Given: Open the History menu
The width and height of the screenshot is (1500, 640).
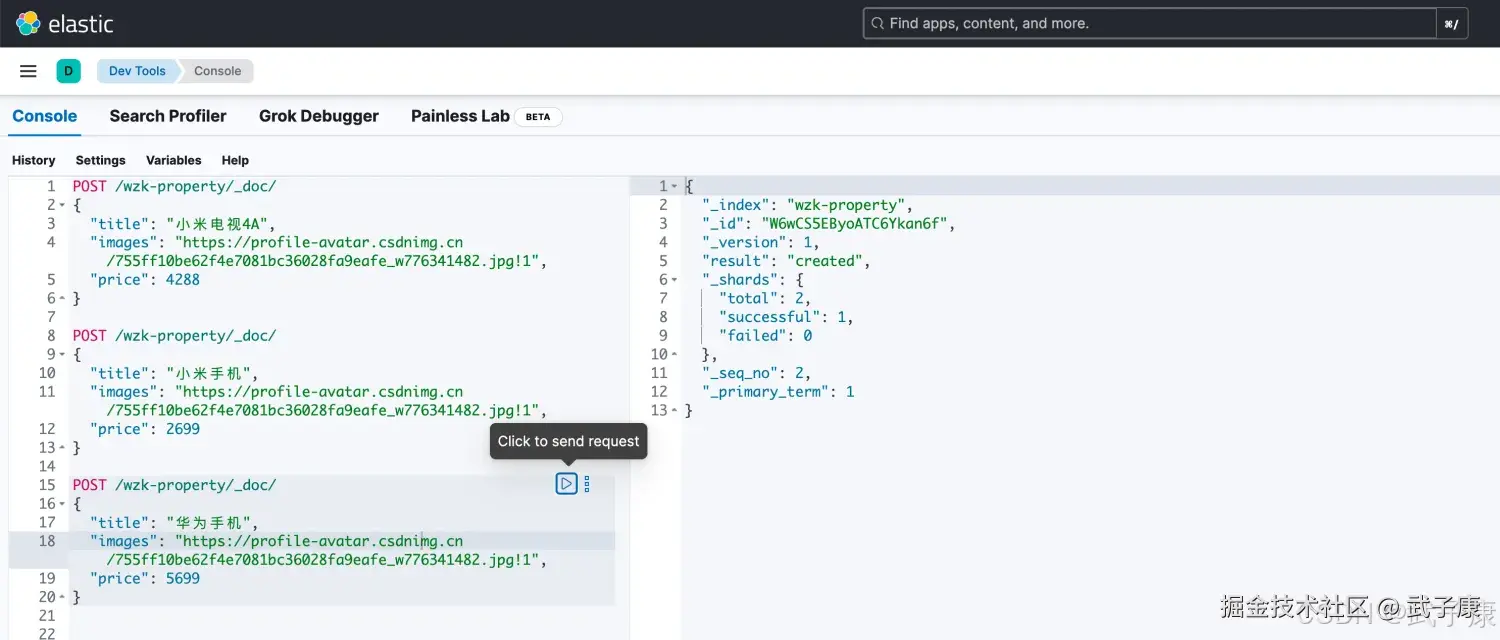Looking at the screenshot, I should tap(33, 160).
